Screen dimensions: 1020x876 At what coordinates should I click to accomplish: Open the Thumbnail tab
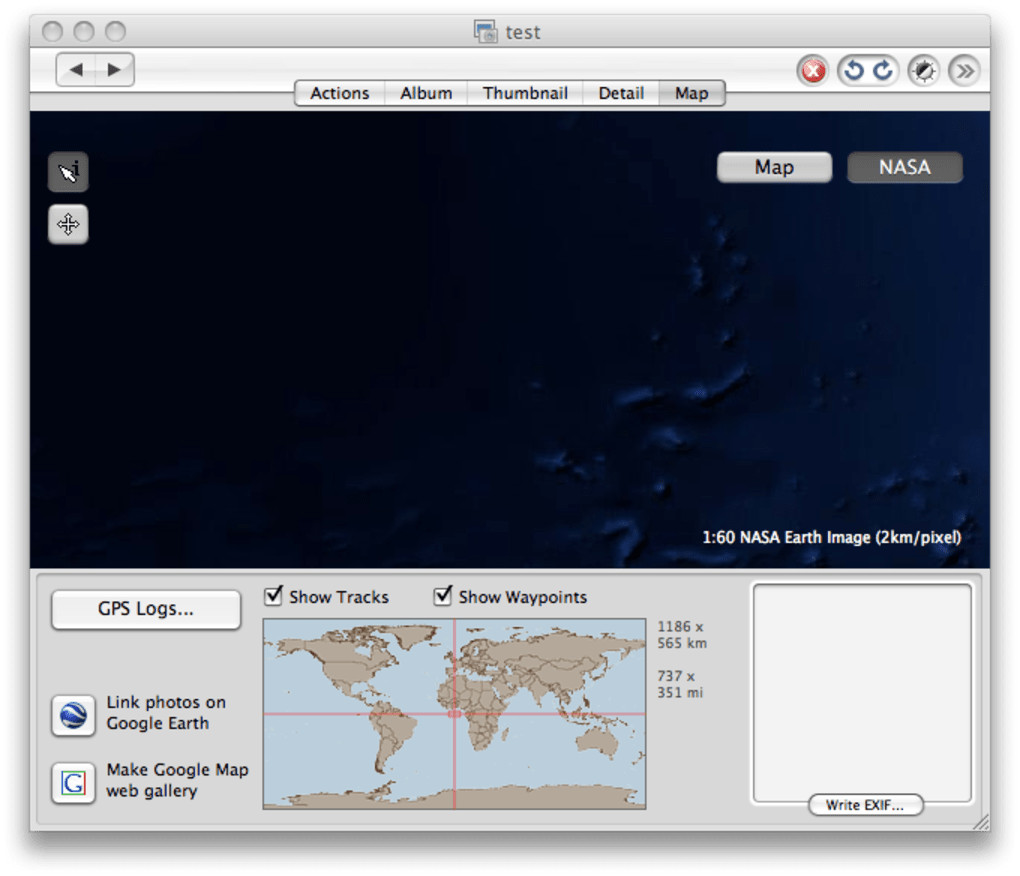[525, 93]
